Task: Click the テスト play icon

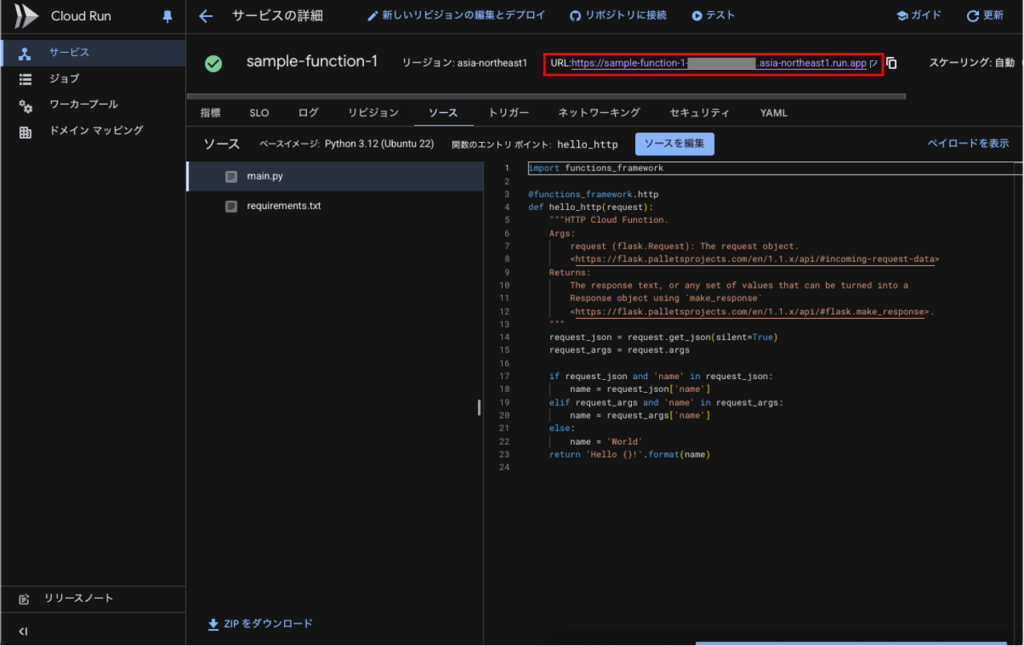Action: 697,16
